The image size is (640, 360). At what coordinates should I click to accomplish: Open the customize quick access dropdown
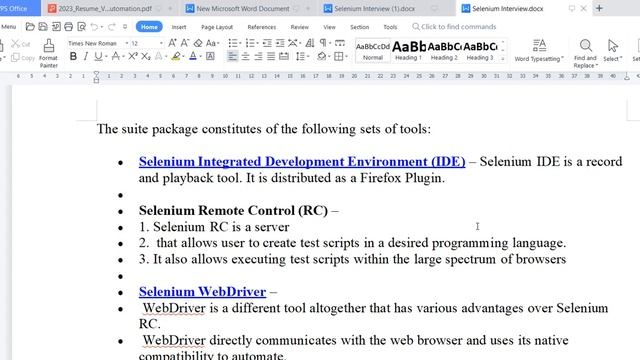pyautogui.click(x=125, y=27)
